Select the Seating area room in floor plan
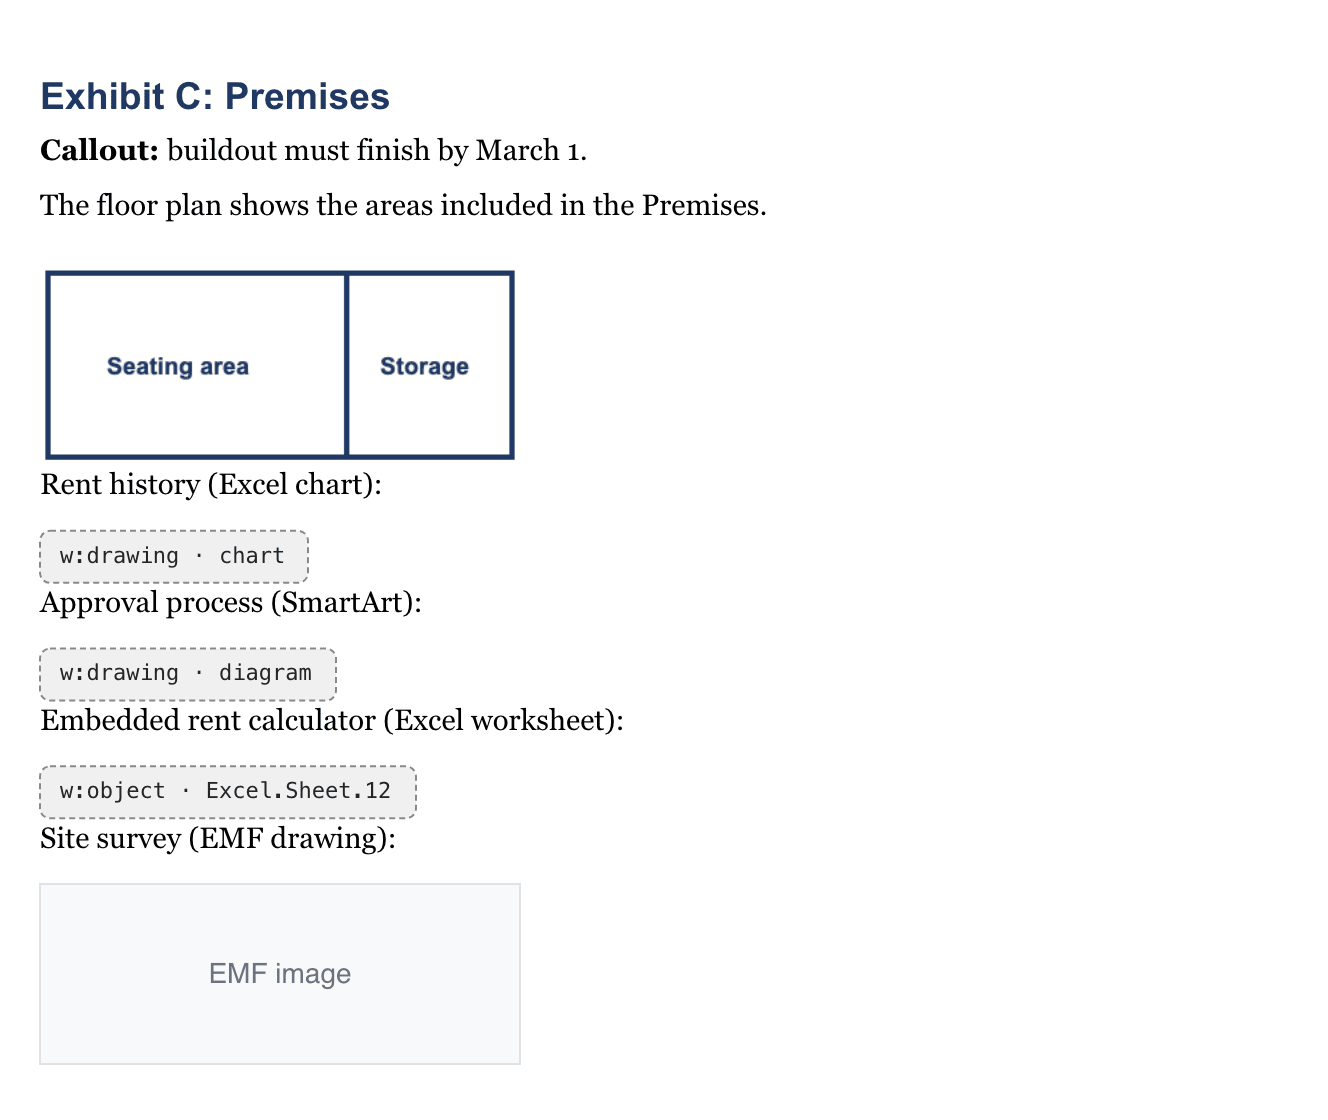1328x1120 pixels. [197, 365]
